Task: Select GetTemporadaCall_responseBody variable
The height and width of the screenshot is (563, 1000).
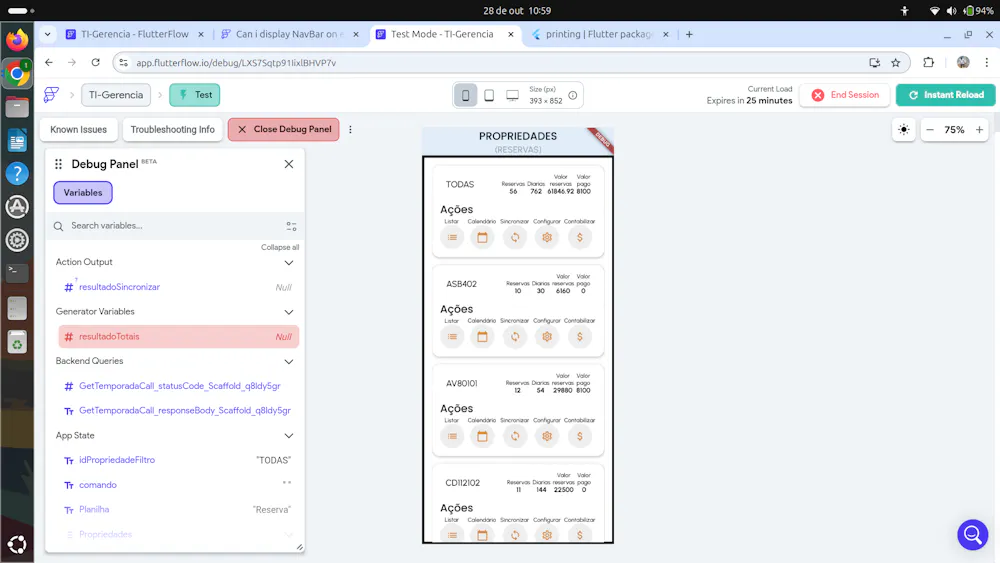Action: click(x=185, y=411)
